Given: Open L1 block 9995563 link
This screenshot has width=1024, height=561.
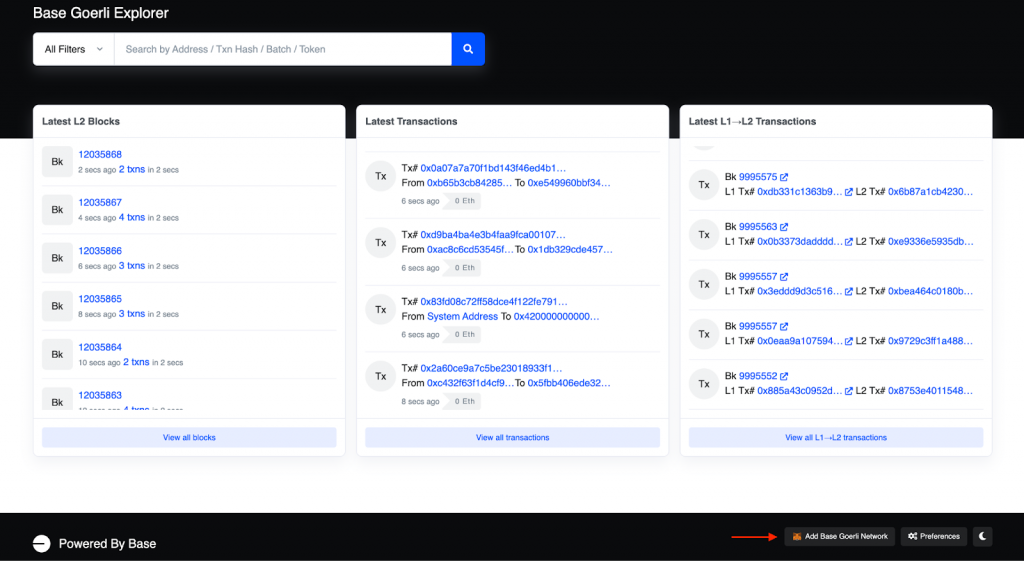Looking at the screenshot, I should [x=758, y=227].
